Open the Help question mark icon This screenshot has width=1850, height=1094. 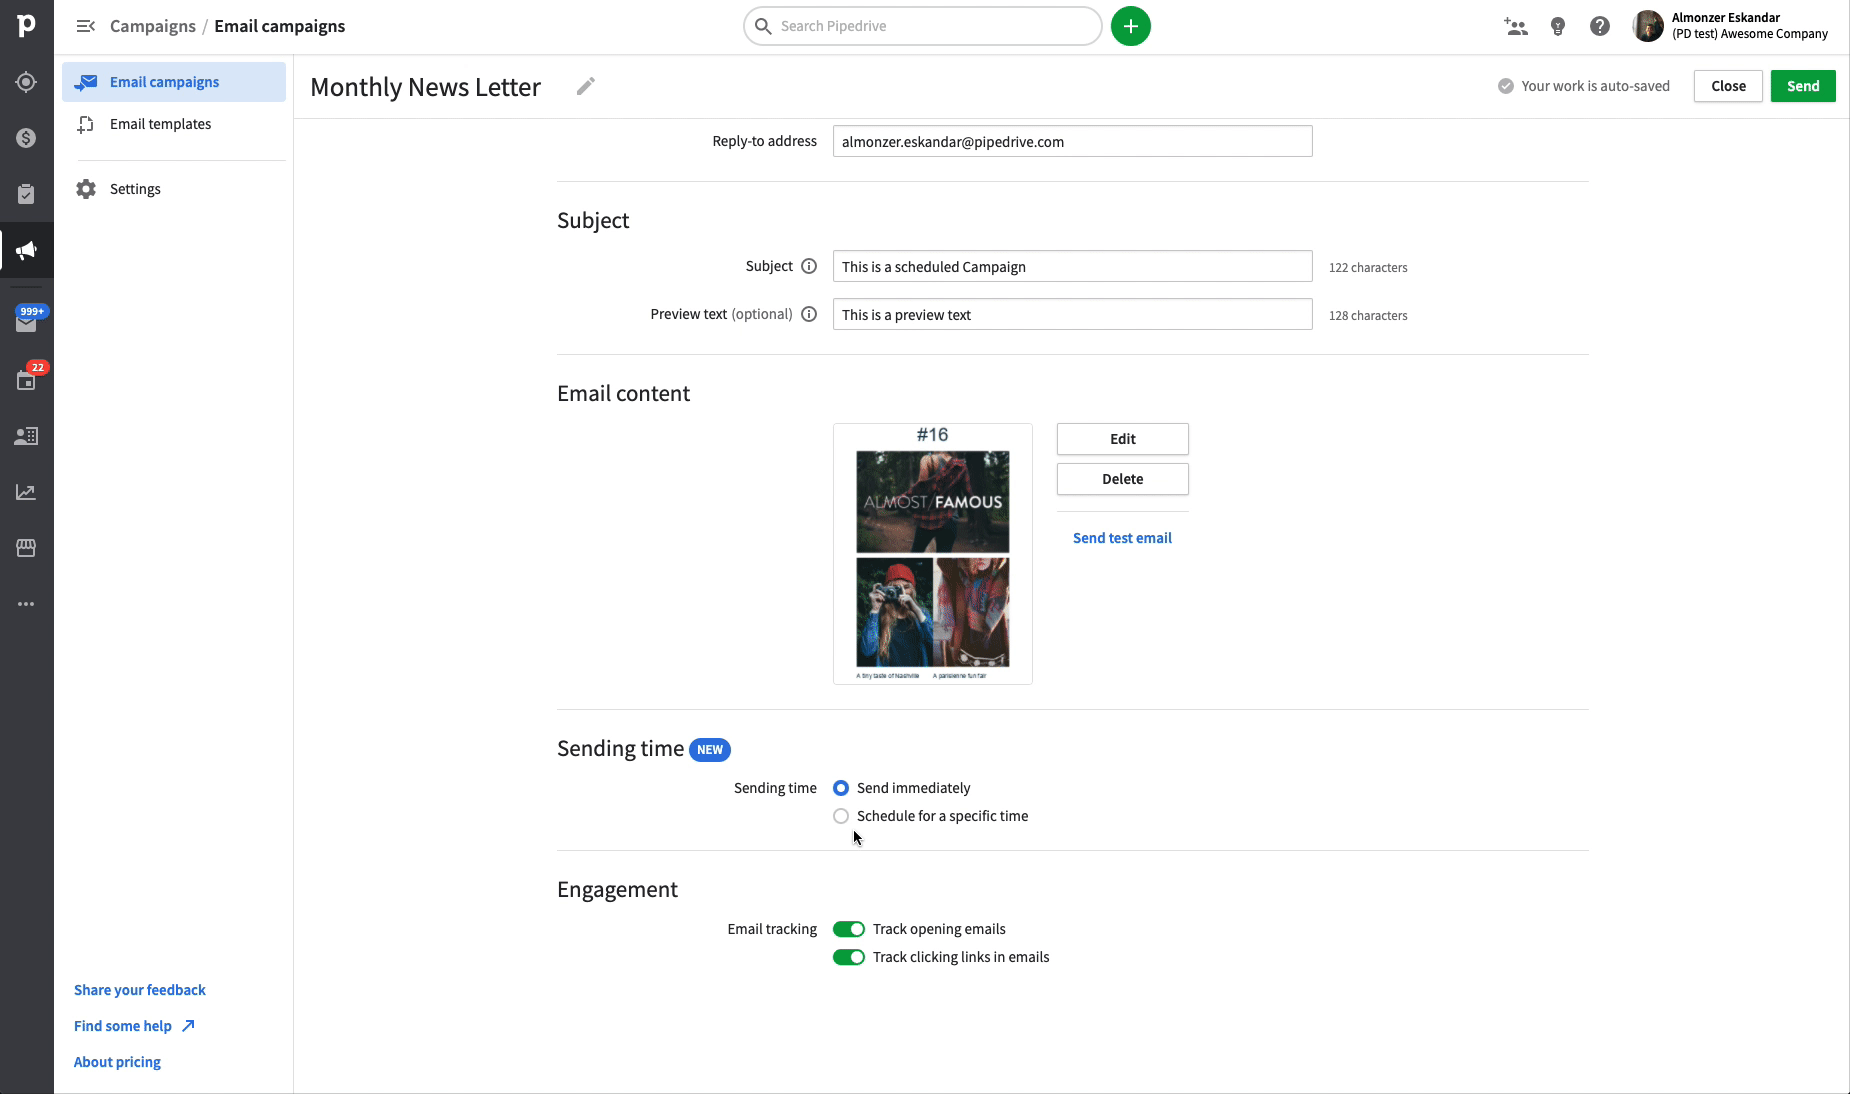1600,27
